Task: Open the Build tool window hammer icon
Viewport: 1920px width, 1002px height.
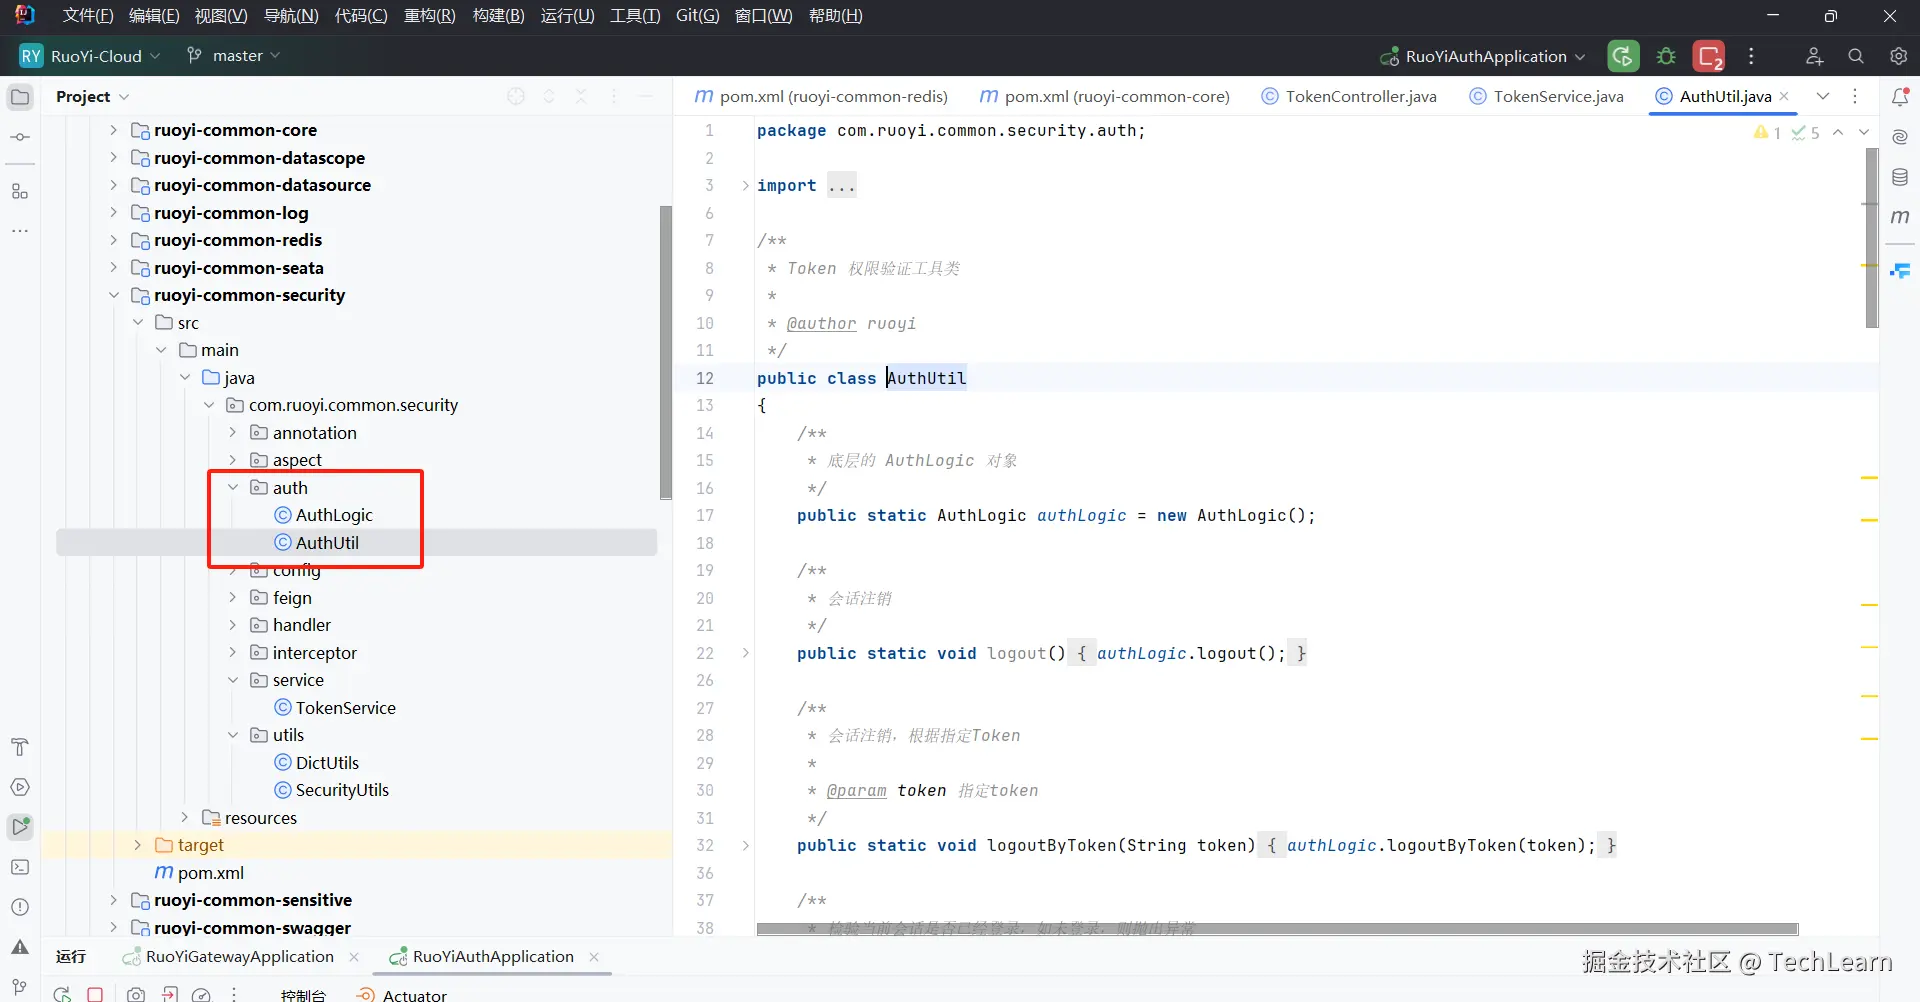Action: coord(20,747)
